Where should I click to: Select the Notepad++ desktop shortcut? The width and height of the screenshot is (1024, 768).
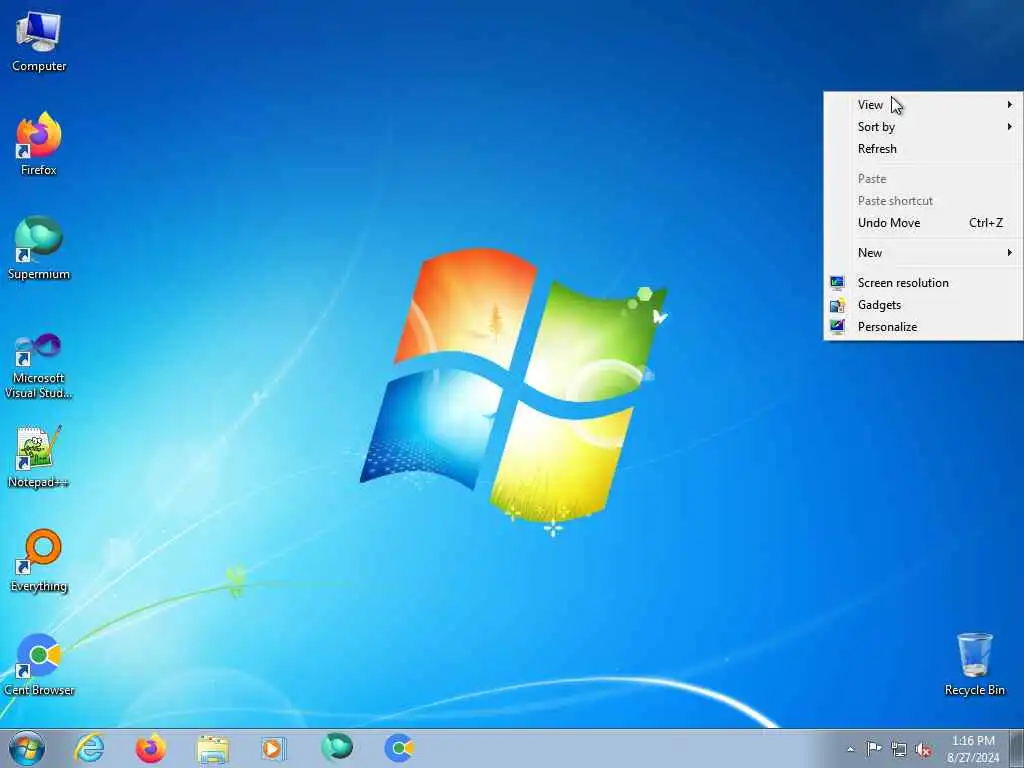pos(39,456)
